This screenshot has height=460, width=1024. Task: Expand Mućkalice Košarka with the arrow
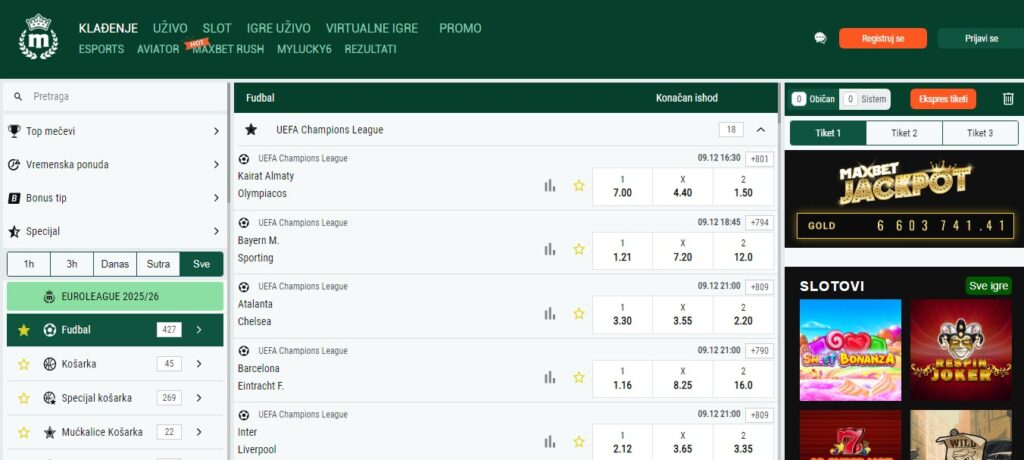(199, 432)
